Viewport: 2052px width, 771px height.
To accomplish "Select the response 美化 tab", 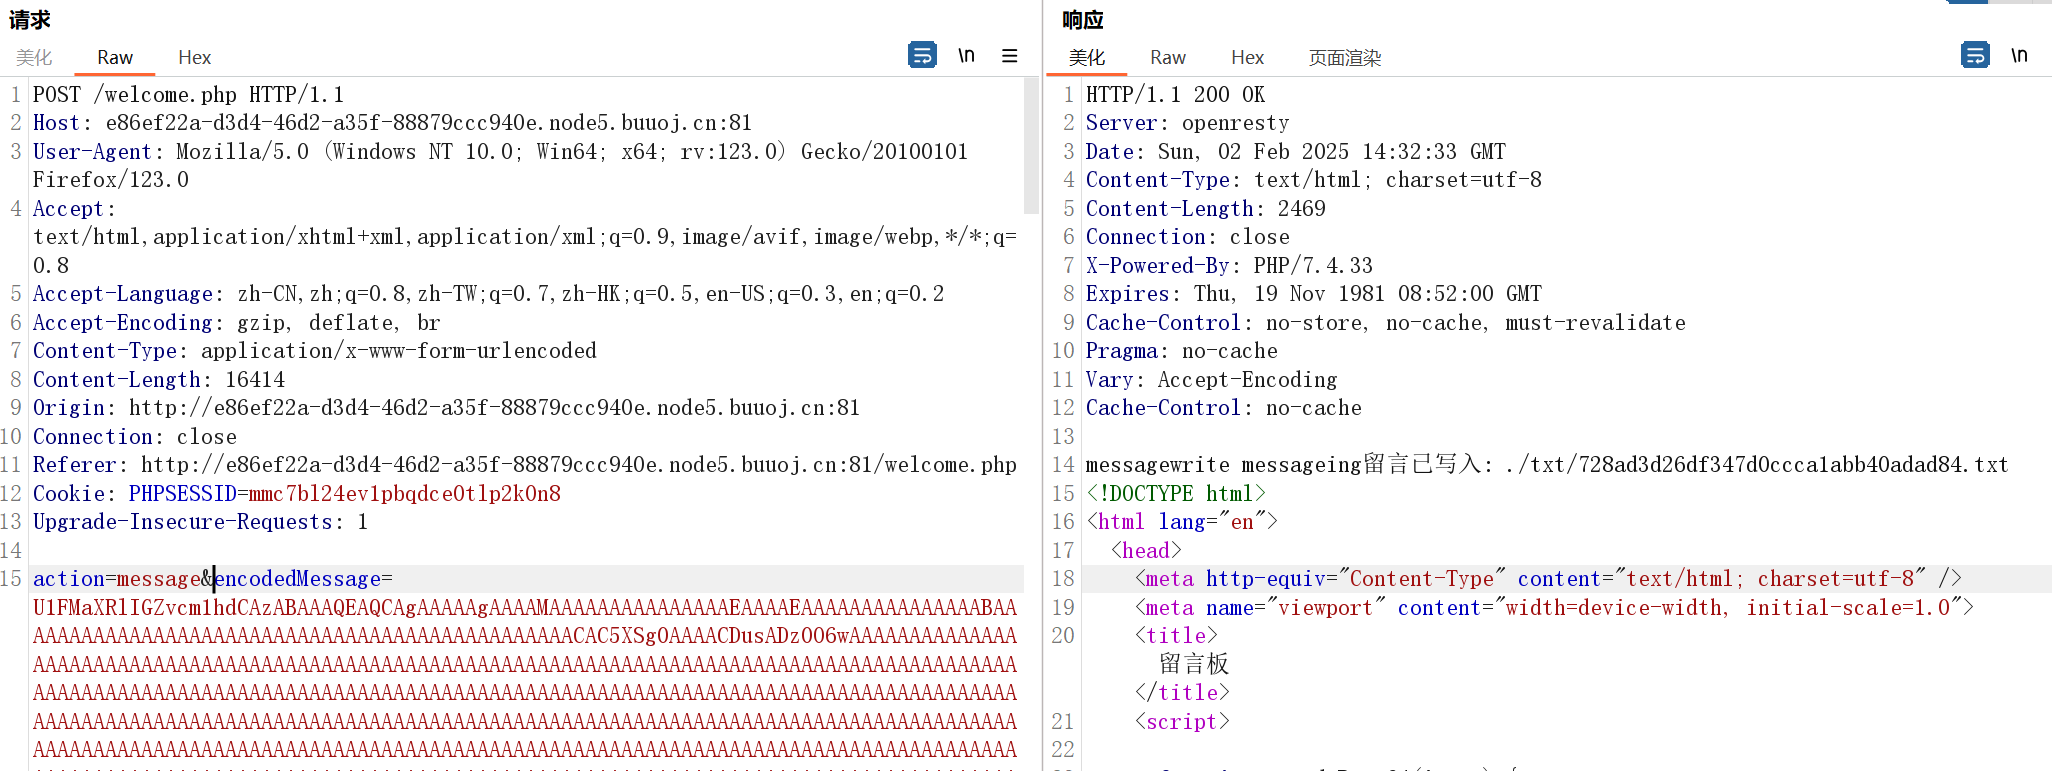I will pyautogui.click(x=1087, y=58).
